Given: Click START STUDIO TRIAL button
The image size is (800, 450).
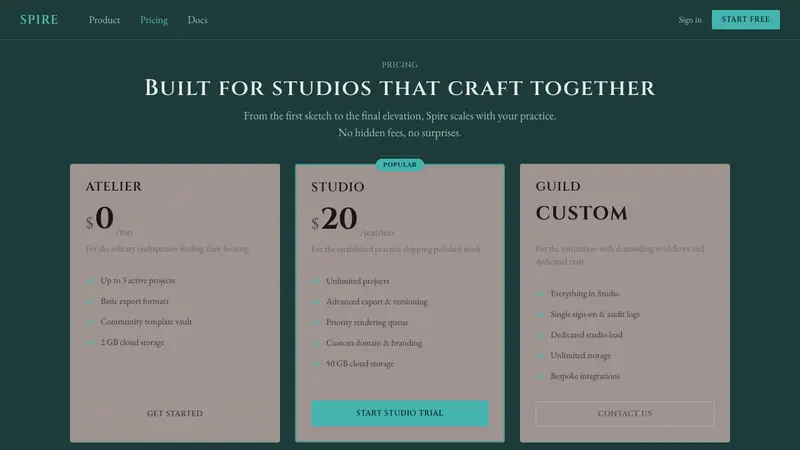Looking at the screenshot, I should pyautogui.click(x=399, y=413).
